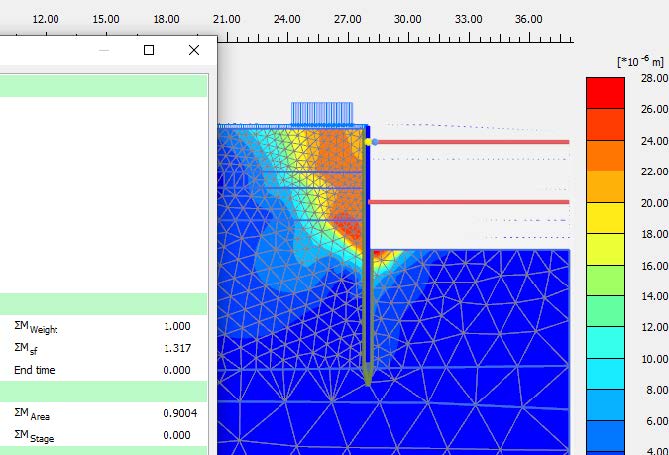
Task: Click the ΣM sf label
Action: (26, 349)
